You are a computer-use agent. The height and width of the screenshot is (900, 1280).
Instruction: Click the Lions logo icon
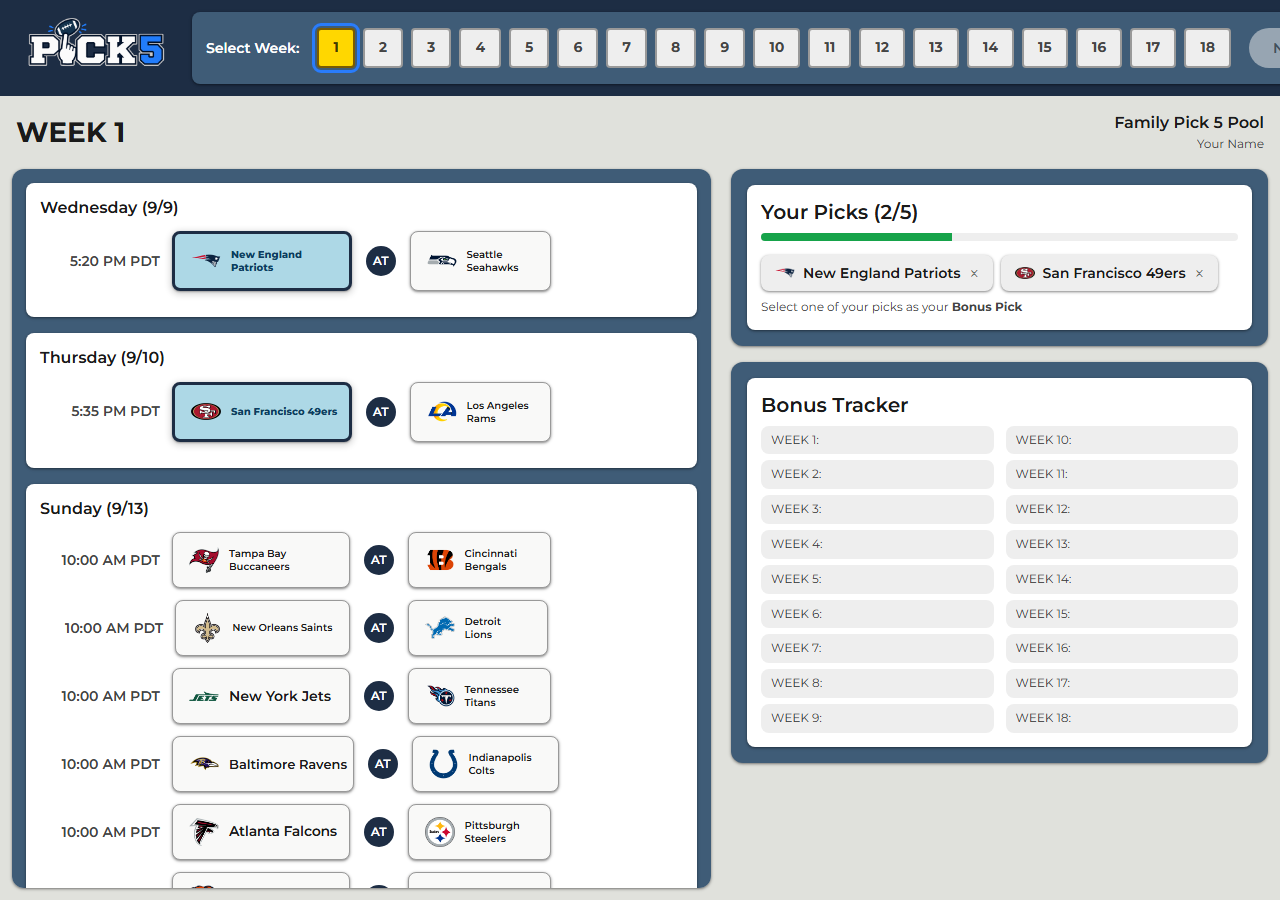tap(440, 628)
